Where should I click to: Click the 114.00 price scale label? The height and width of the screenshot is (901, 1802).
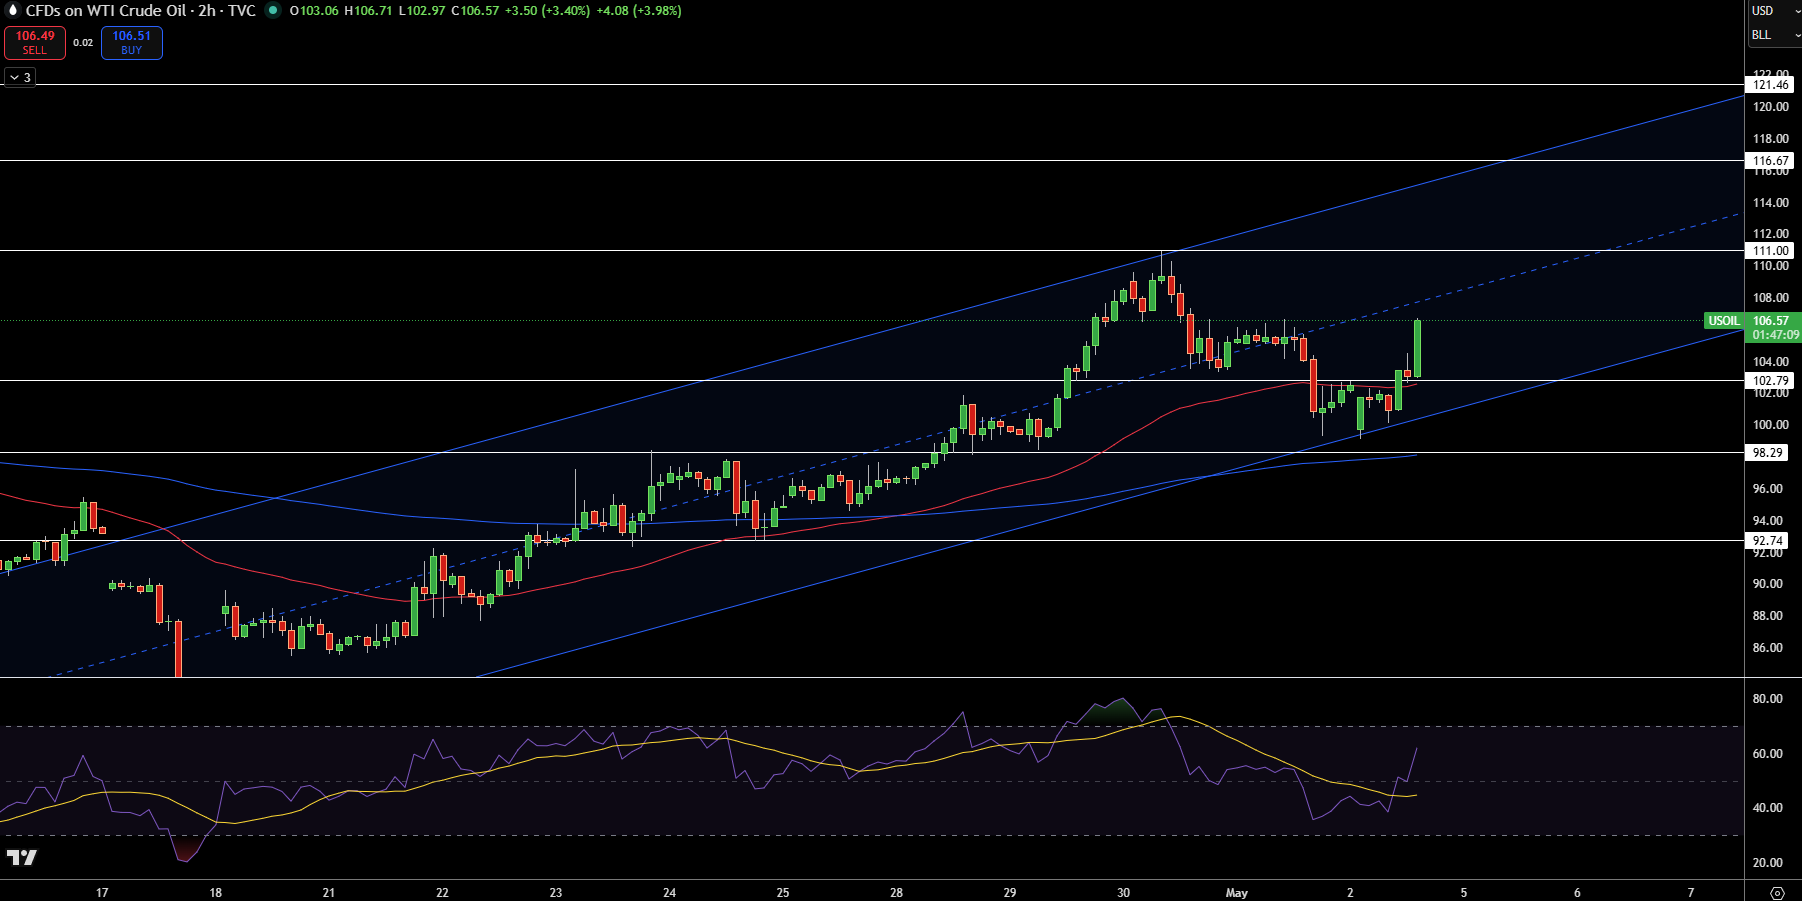pos(1770,203)
